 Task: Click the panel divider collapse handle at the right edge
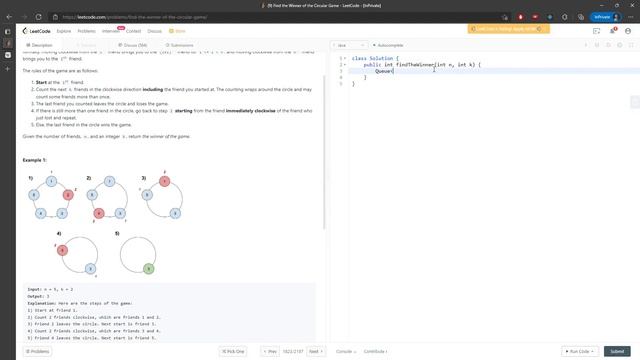[x=635, y=102]
